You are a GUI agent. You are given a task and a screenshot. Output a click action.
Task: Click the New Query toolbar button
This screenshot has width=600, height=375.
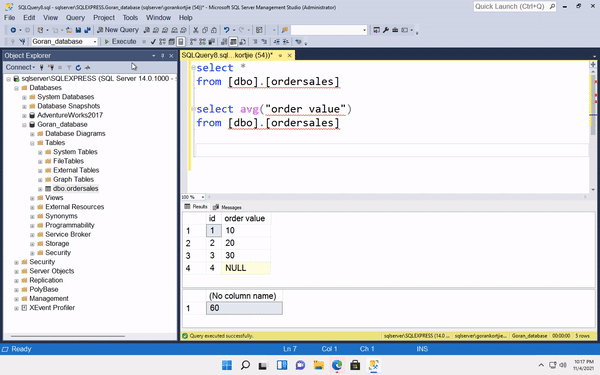(x=118, y=30)
